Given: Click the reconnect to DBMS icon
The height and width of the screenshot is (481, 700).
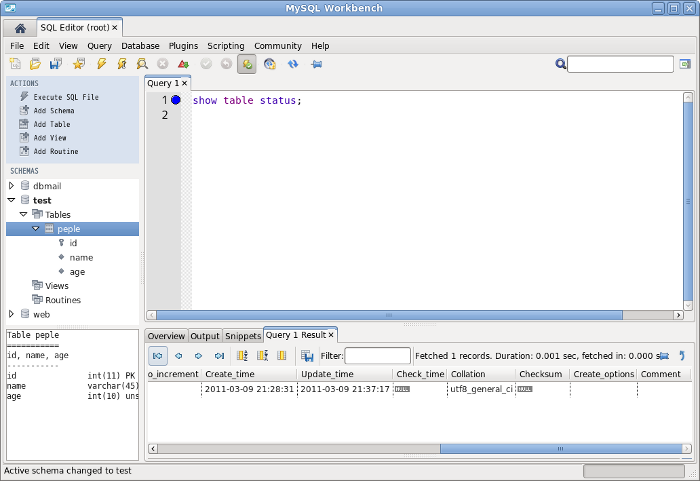Looking at the screenshot, I should click(270, 64).
